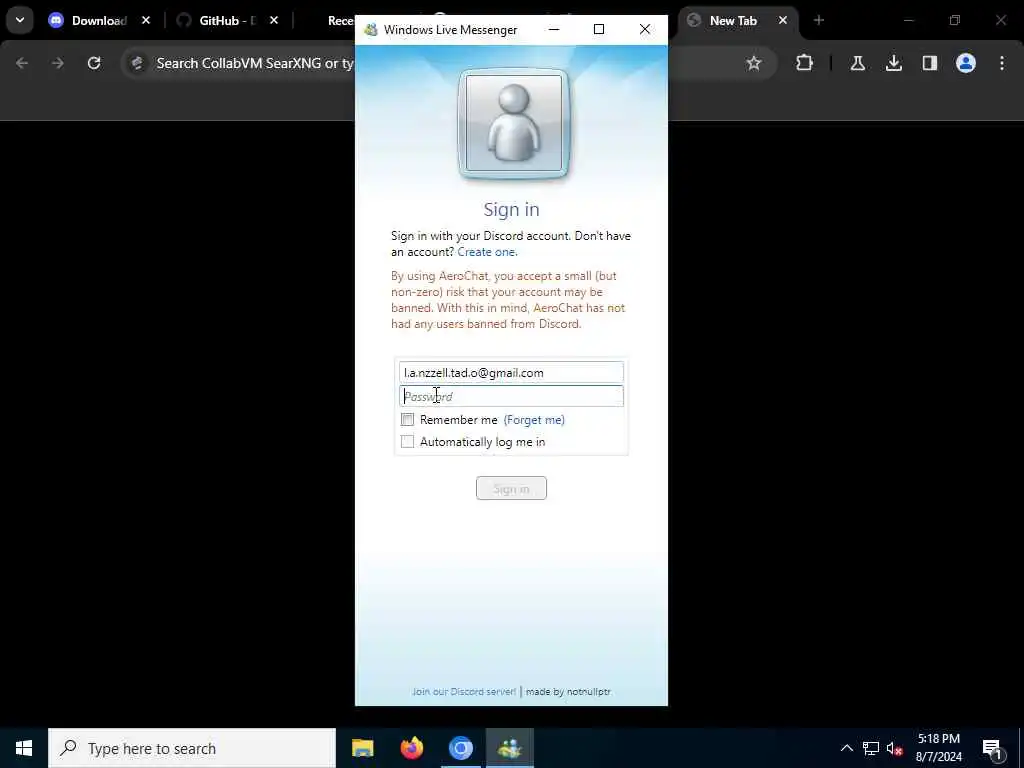Open the browser tab search dropdown arrow
Image resolution: width=1024 pixels, height=768 pixels.
pyautogui.click(x=20, y=20)
